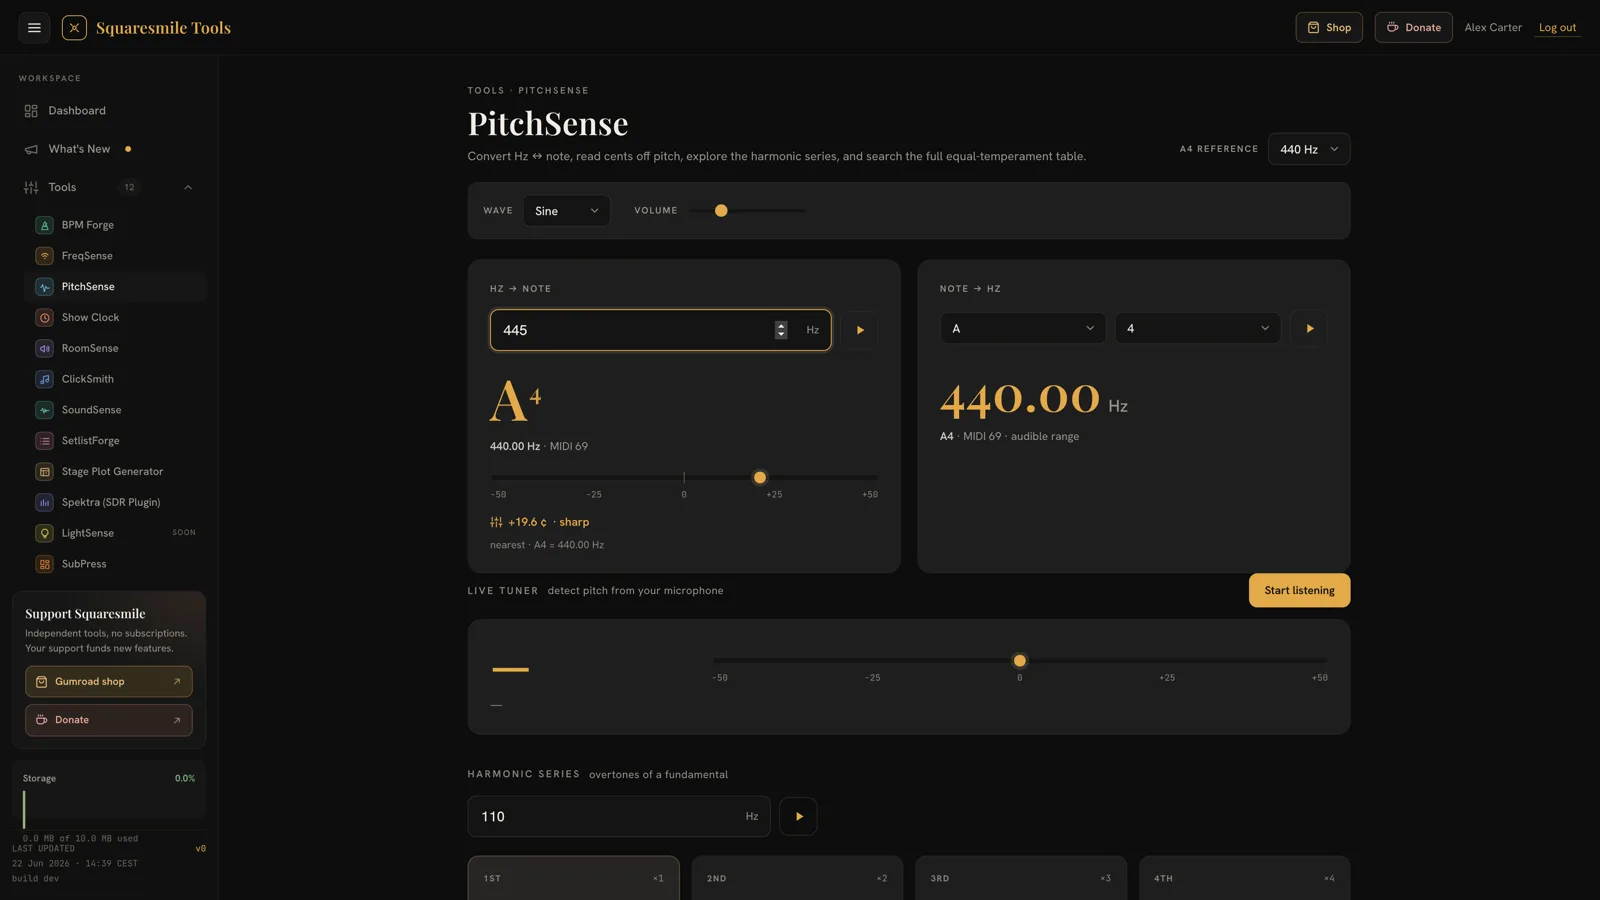
Task: Collapse the Tools section chevron
Action: click(x=188, y=187)
